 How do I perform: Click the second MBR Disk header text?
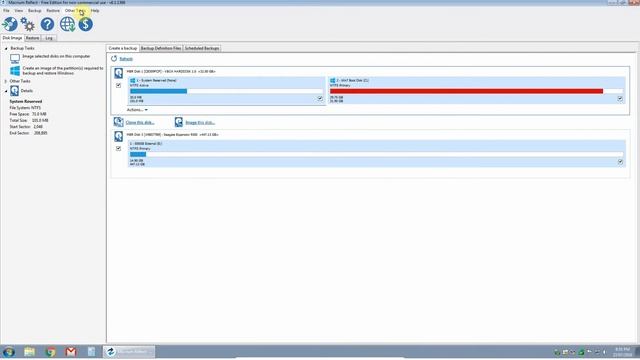click(x=173, y=135)
